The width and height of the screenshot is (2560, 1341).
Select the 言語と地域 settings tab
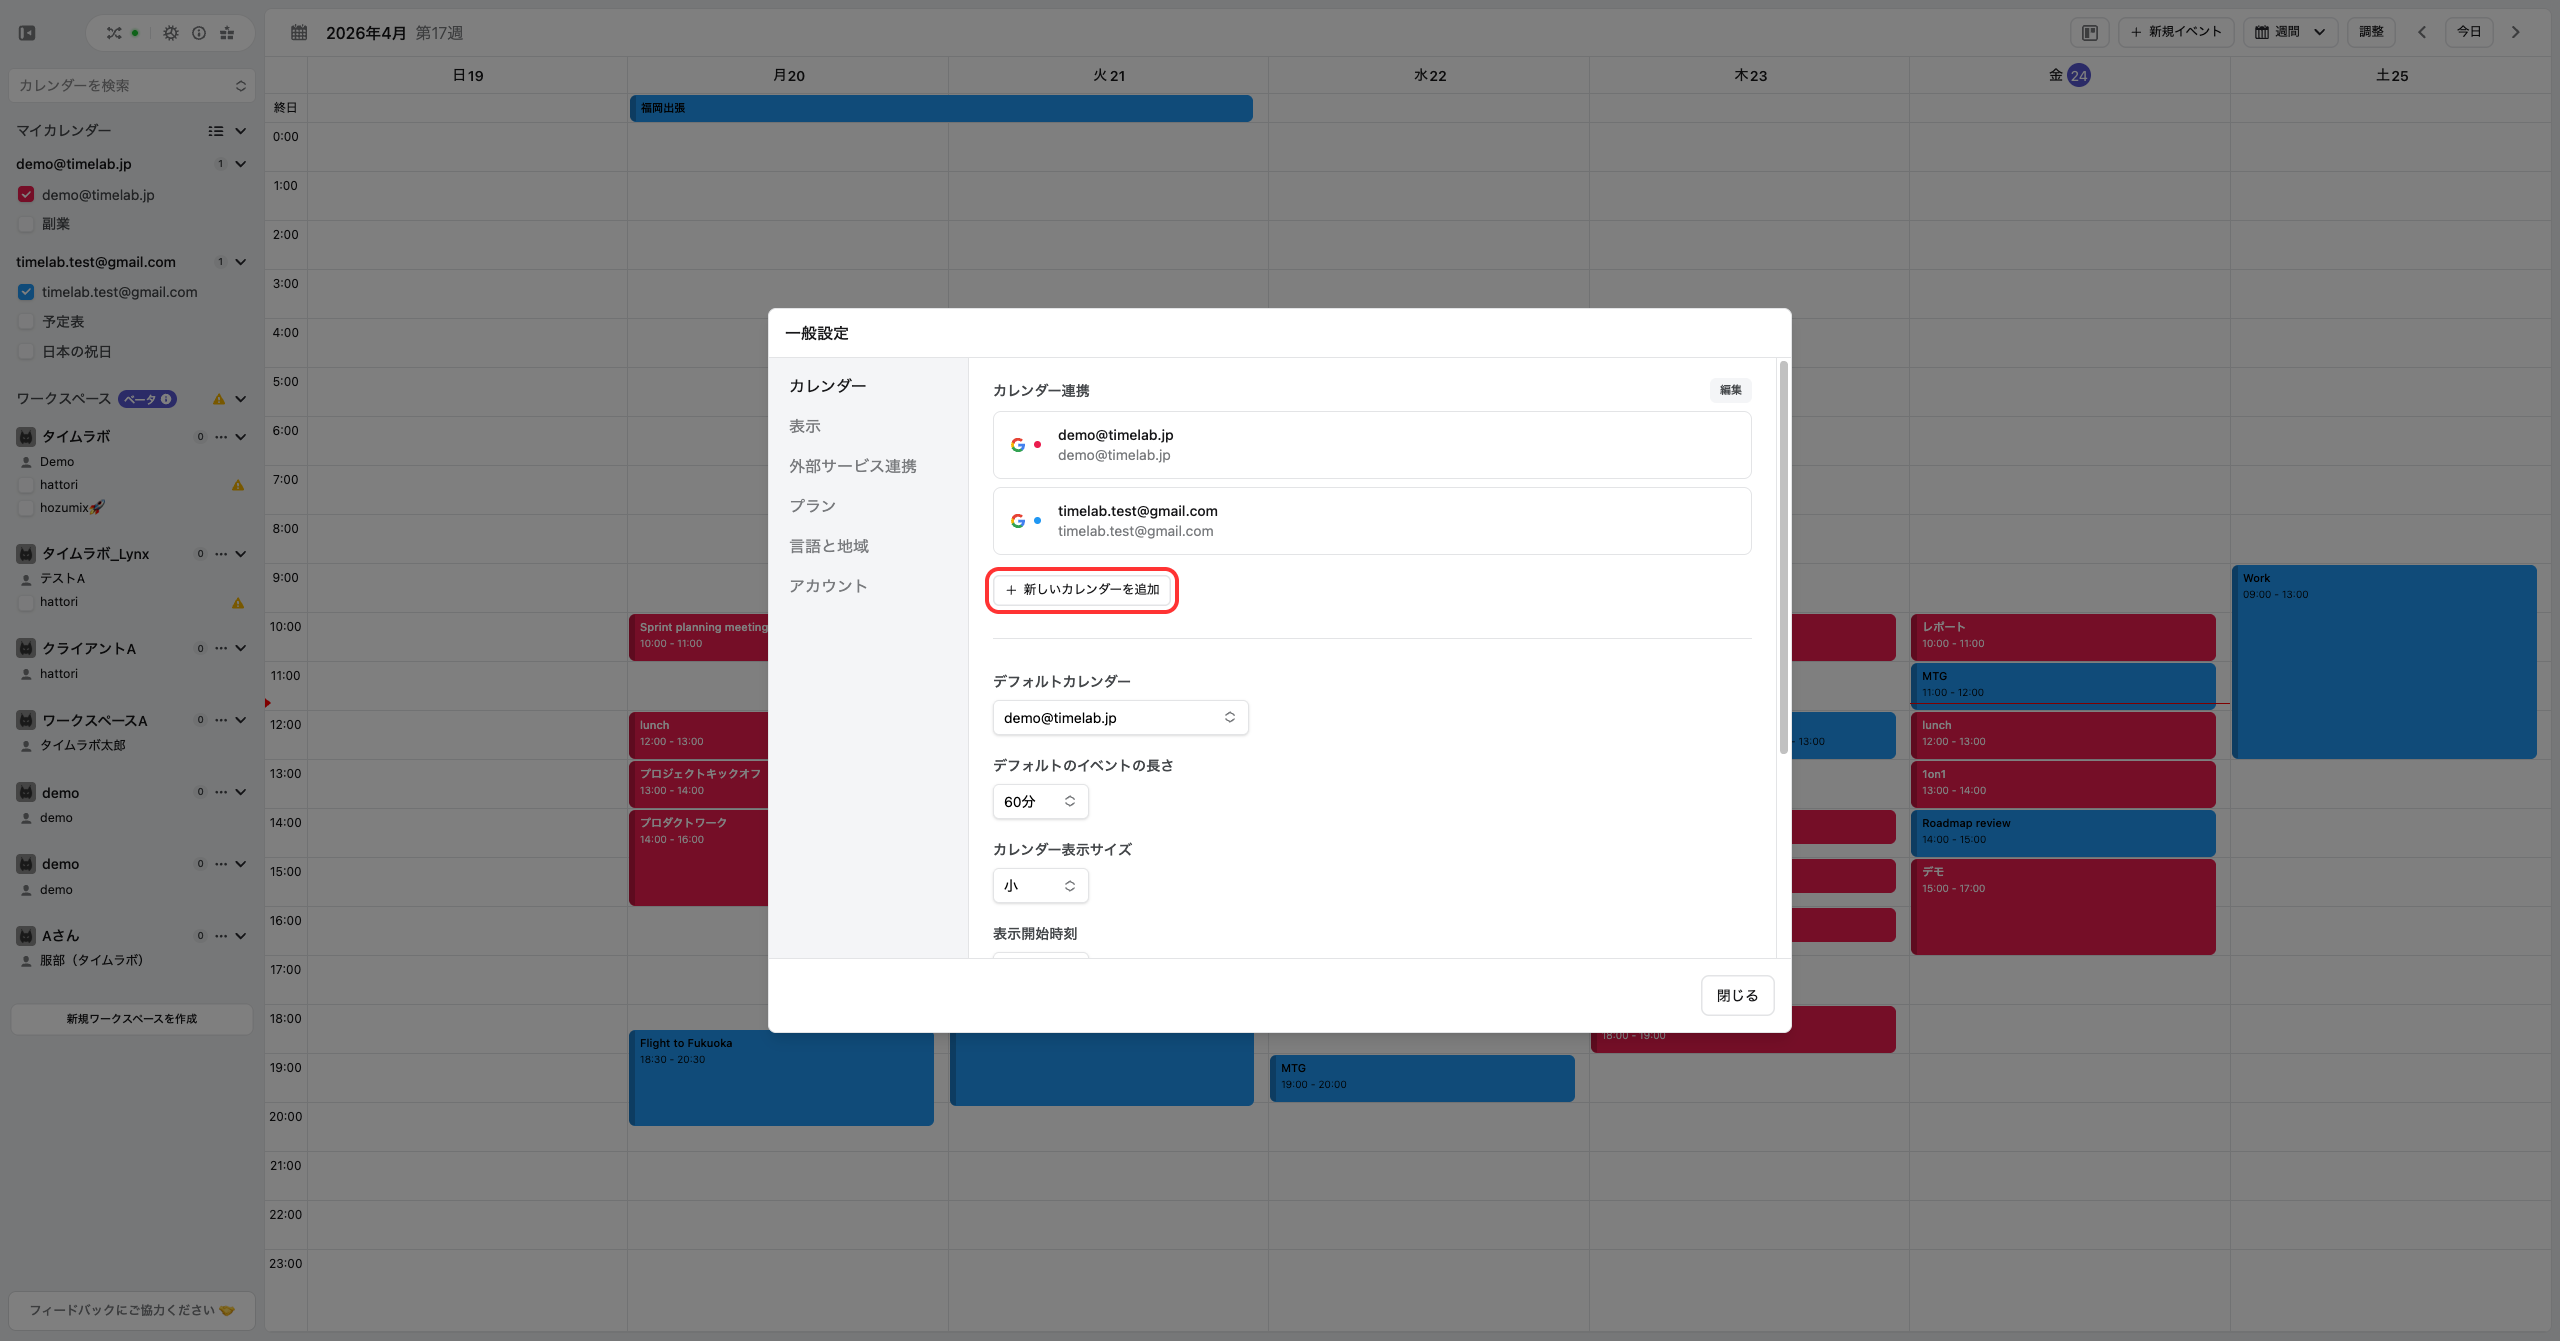tap(828, 546)
